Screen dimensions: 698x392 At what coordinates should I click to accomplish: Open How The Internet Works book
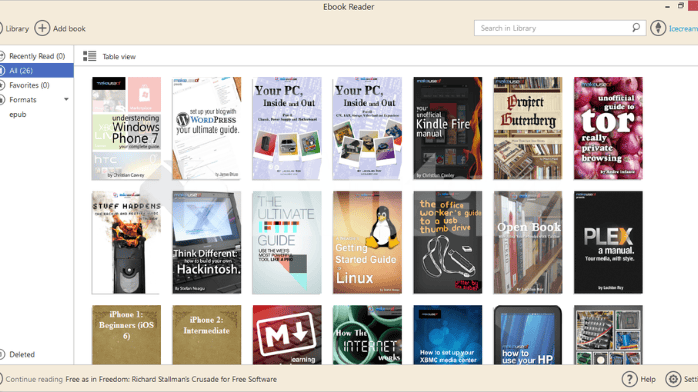pyautogui.click(x=367, y=335)
